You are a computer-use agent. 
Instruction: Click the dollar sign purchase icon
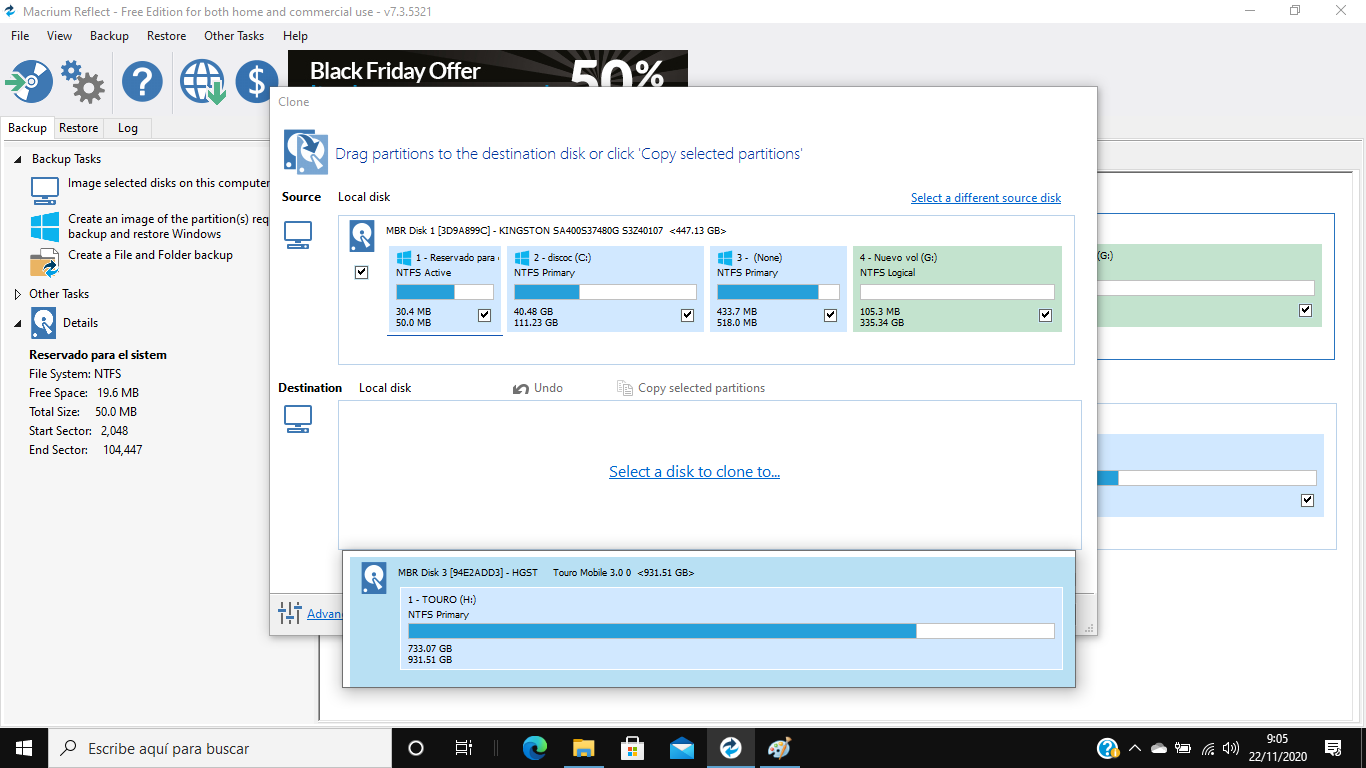point(256,81)
